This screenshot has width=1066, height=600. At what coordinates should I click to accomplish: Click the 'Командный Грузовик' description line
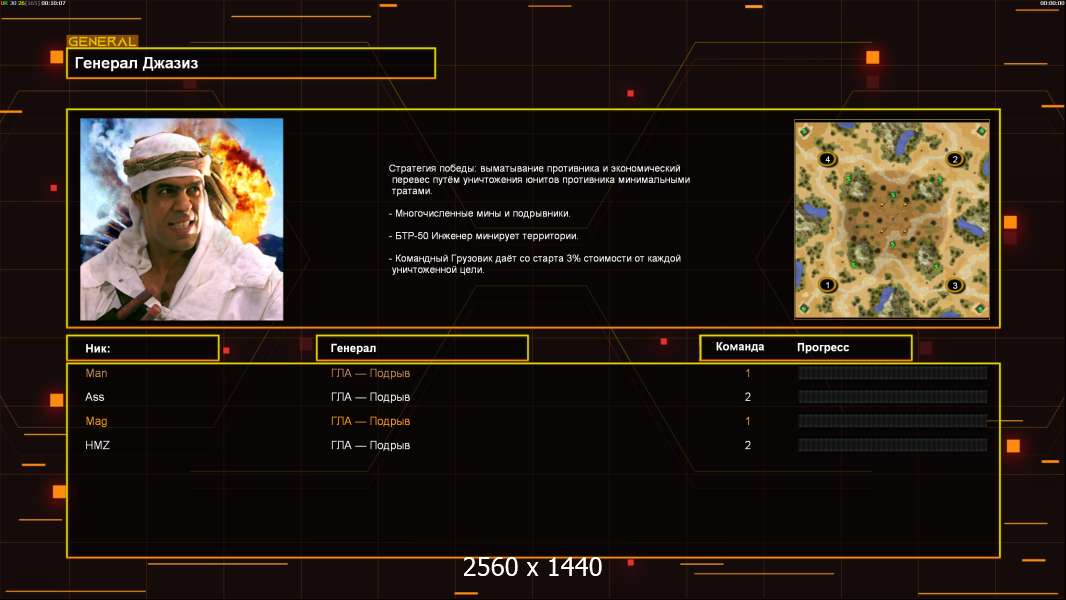coord(535,264)
